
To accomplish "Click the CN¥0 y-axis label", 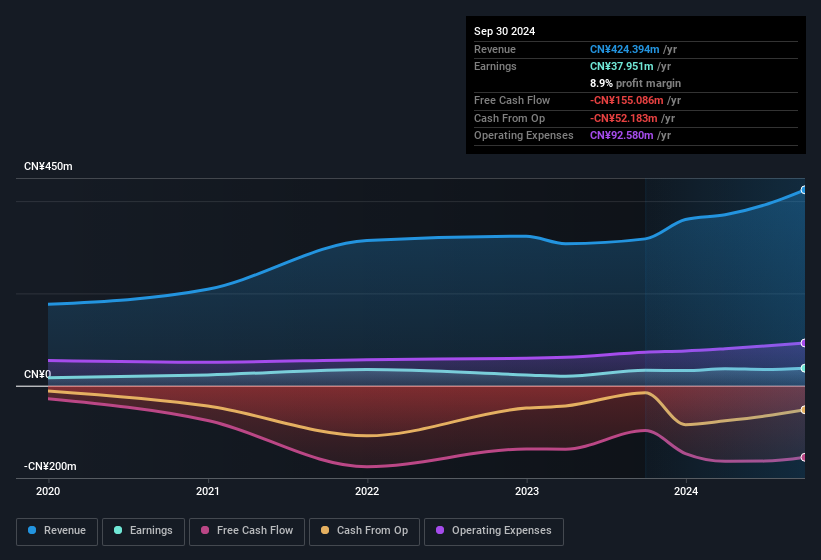I will [x=37, y=374].
